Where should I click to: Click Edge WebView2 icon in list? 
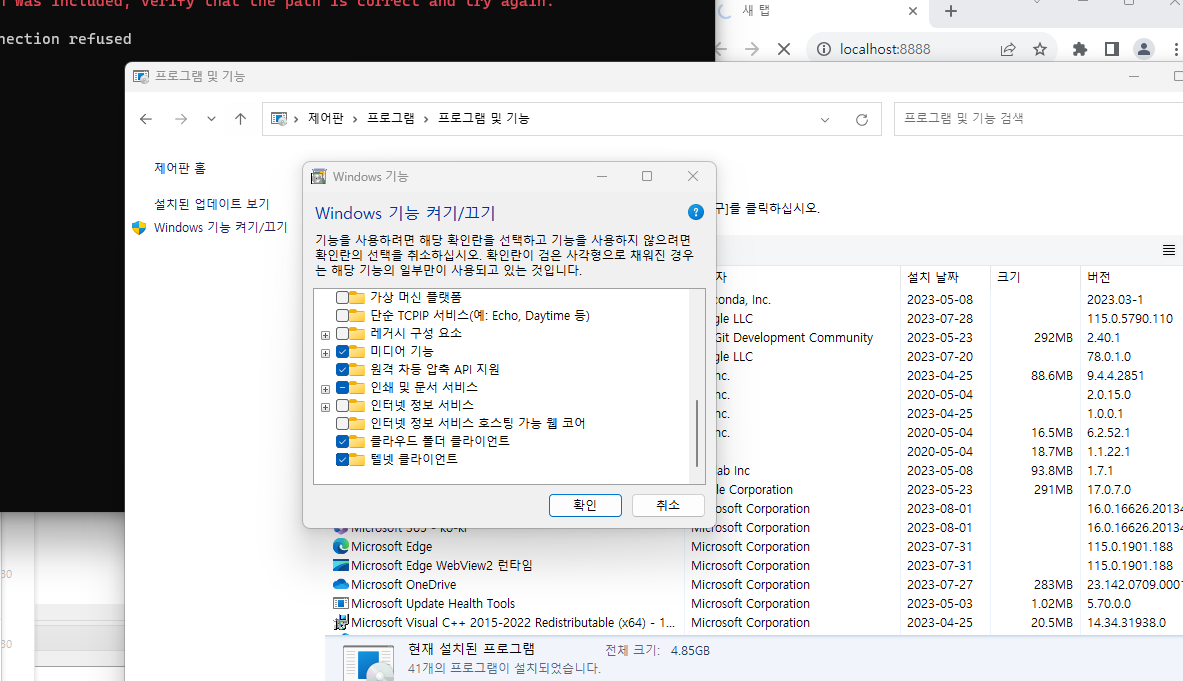pos(340,566)
